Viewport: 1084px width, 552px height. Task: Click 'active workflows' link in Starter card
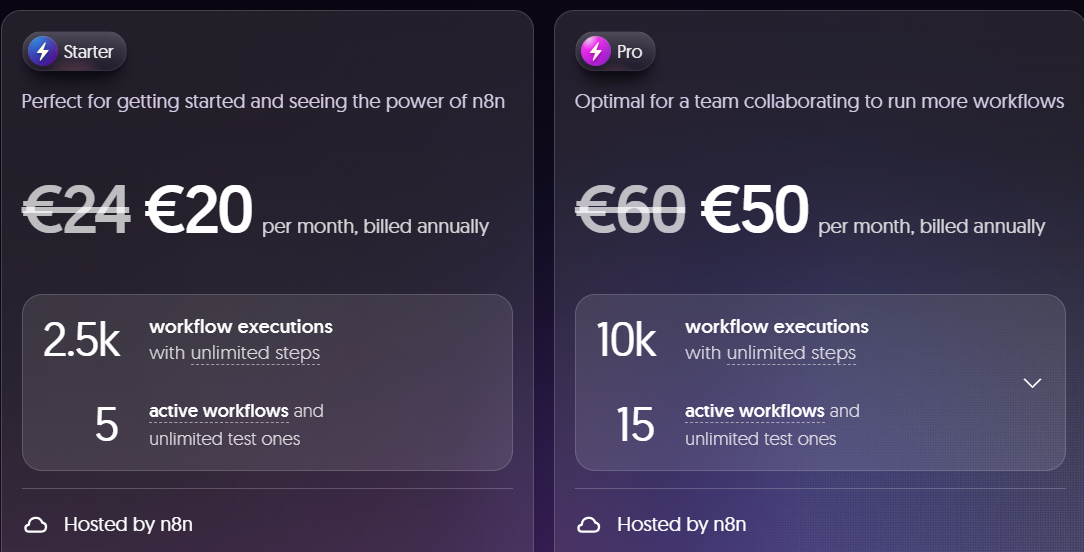click(x=218, y=411)
